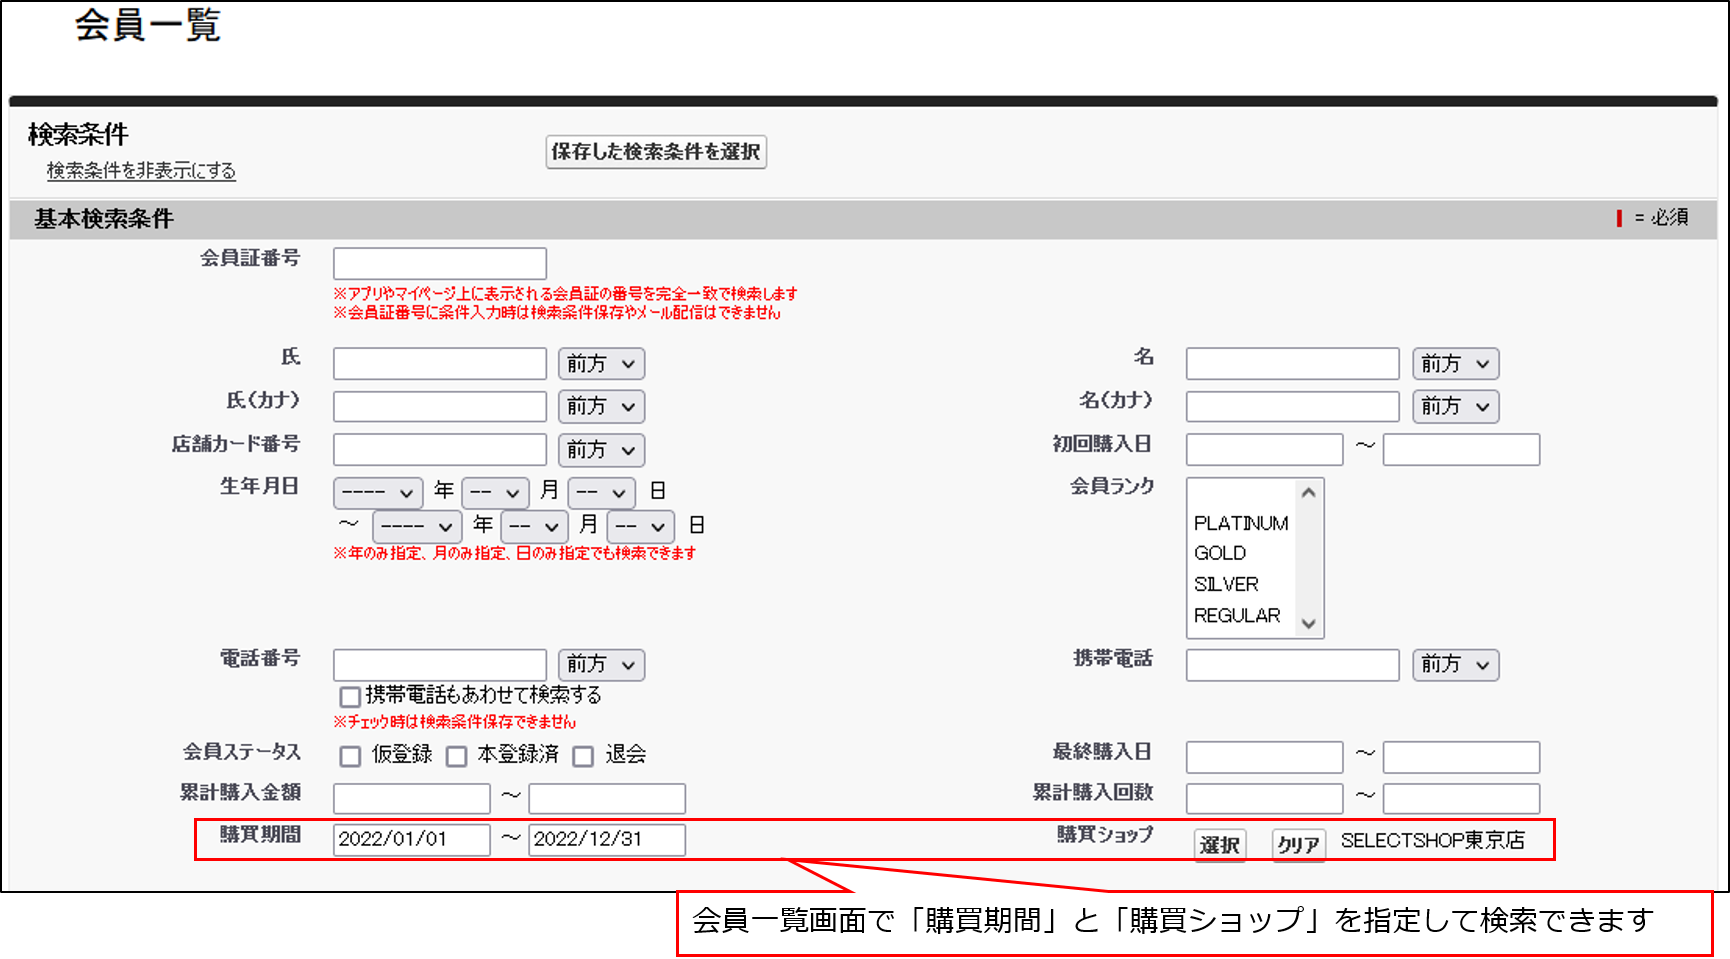Click the 電話番号 input field

click(439, 664)
